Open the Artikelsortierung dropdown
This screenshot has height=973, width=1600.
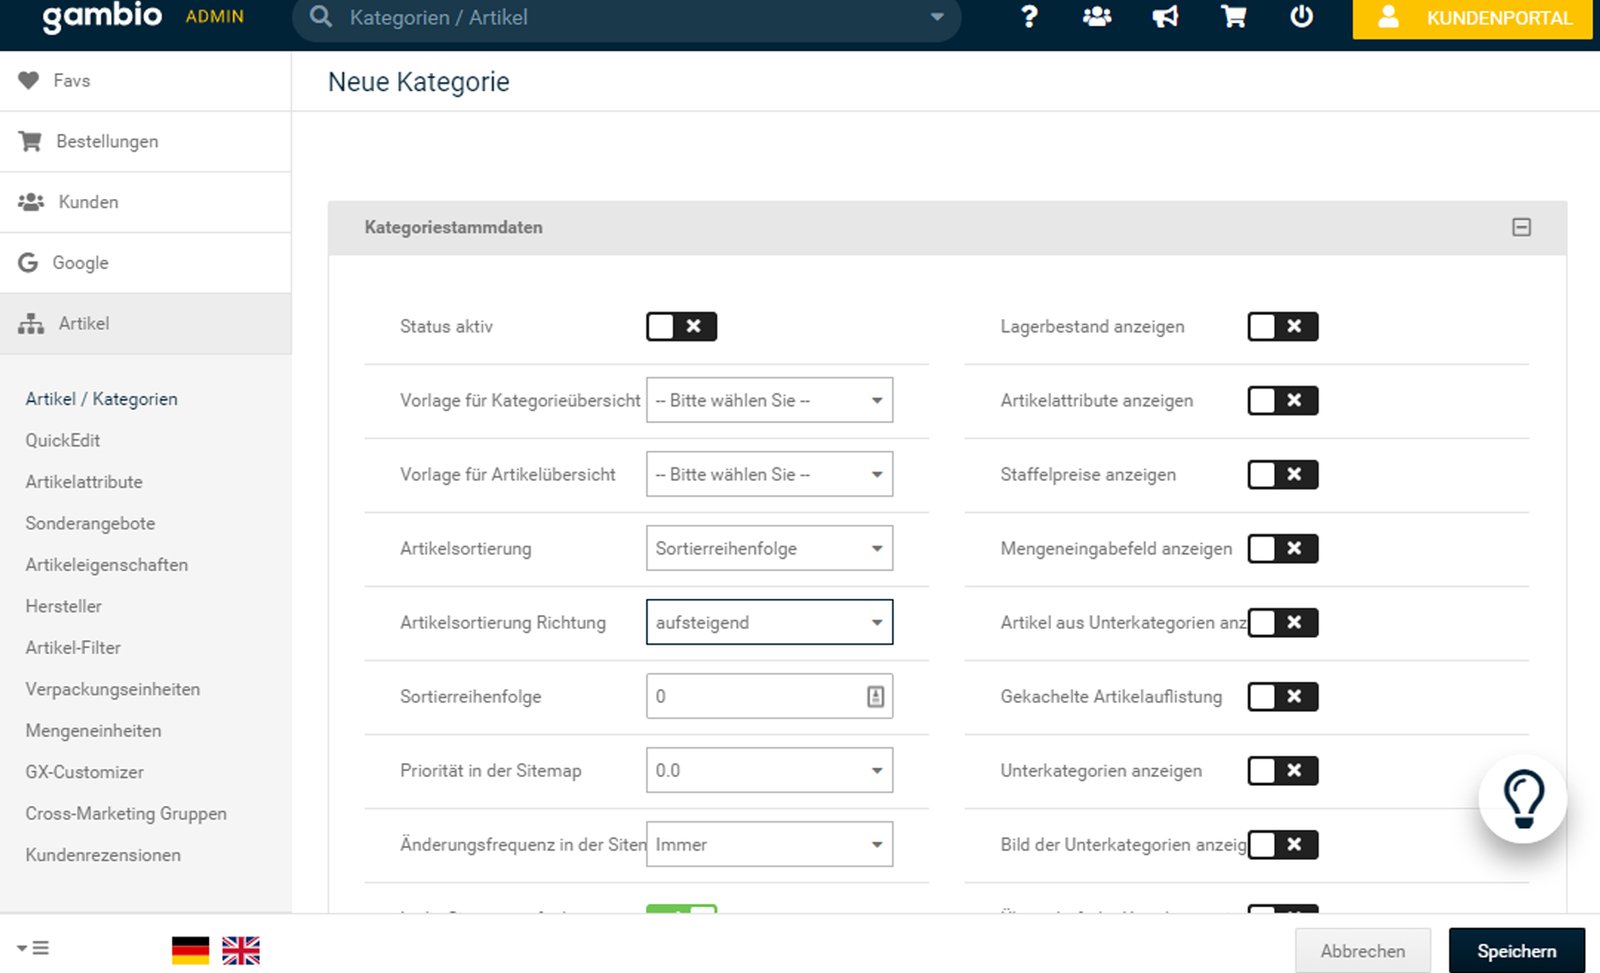click(x=769, y=549)
